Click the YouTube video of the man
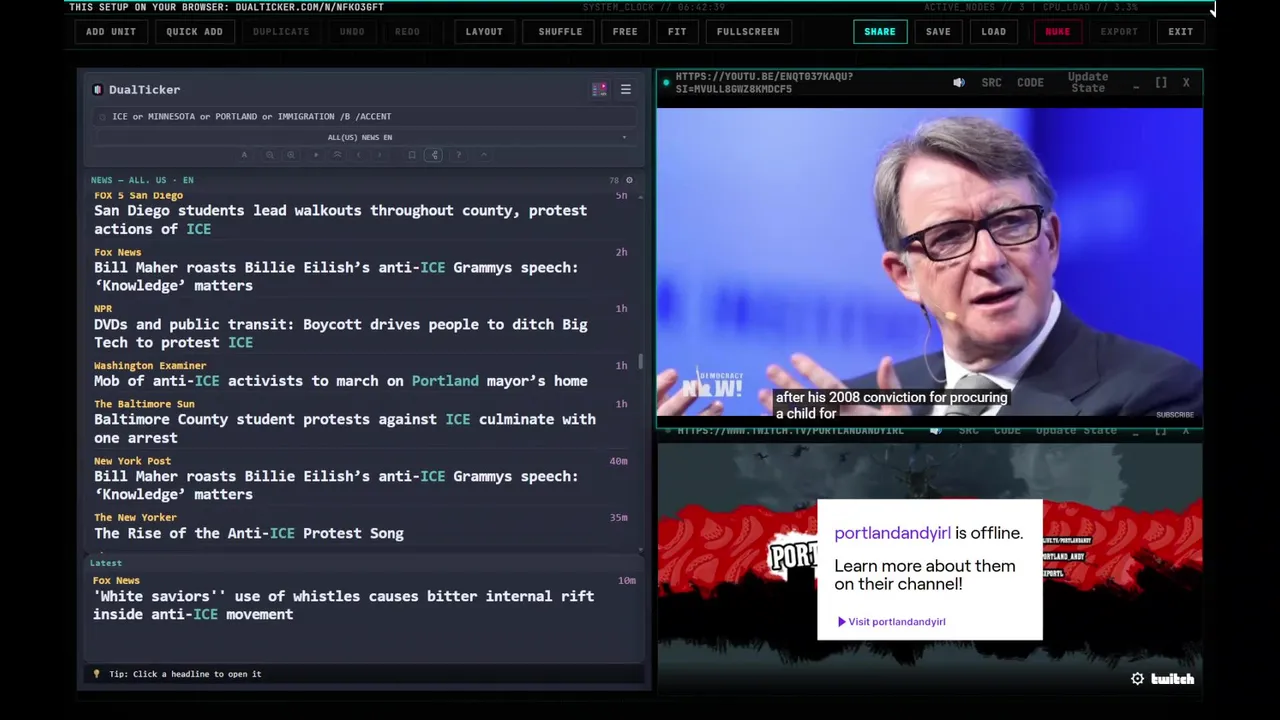1280x720 pixels. (x=929, y=262)
